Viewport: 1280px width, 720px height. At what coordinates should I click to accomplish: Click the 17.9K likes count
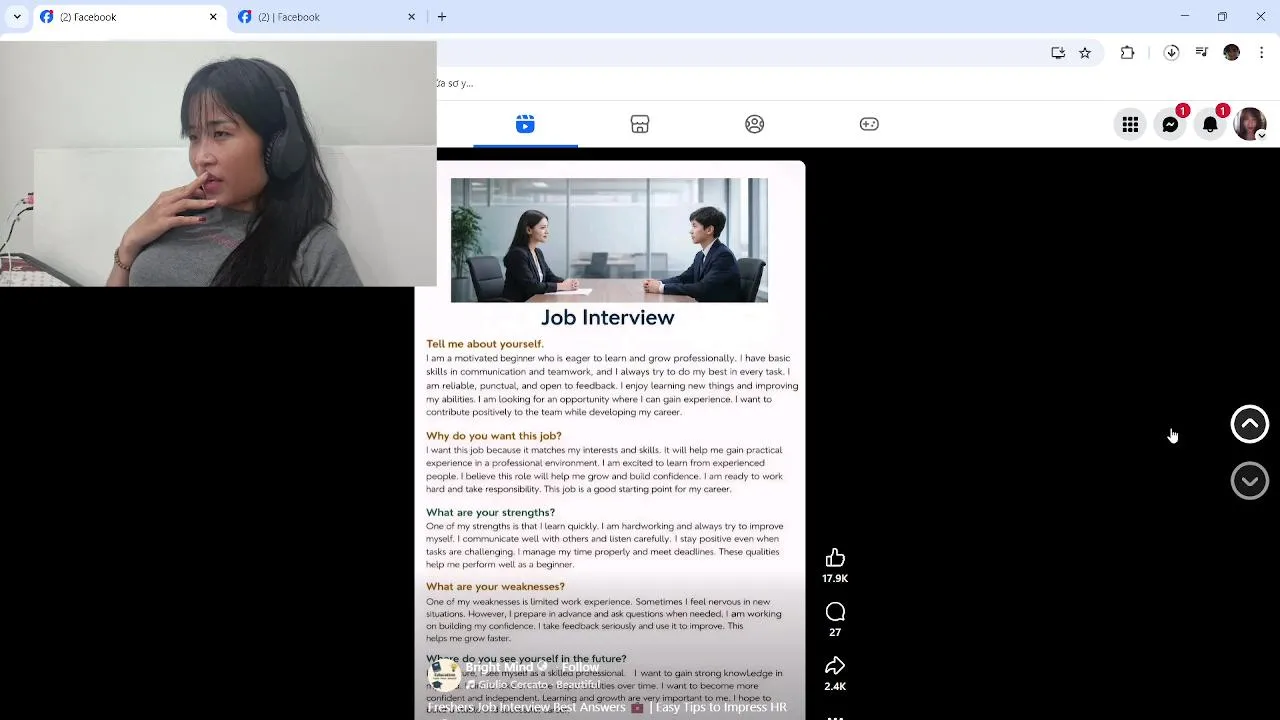[x=835, y=579]
